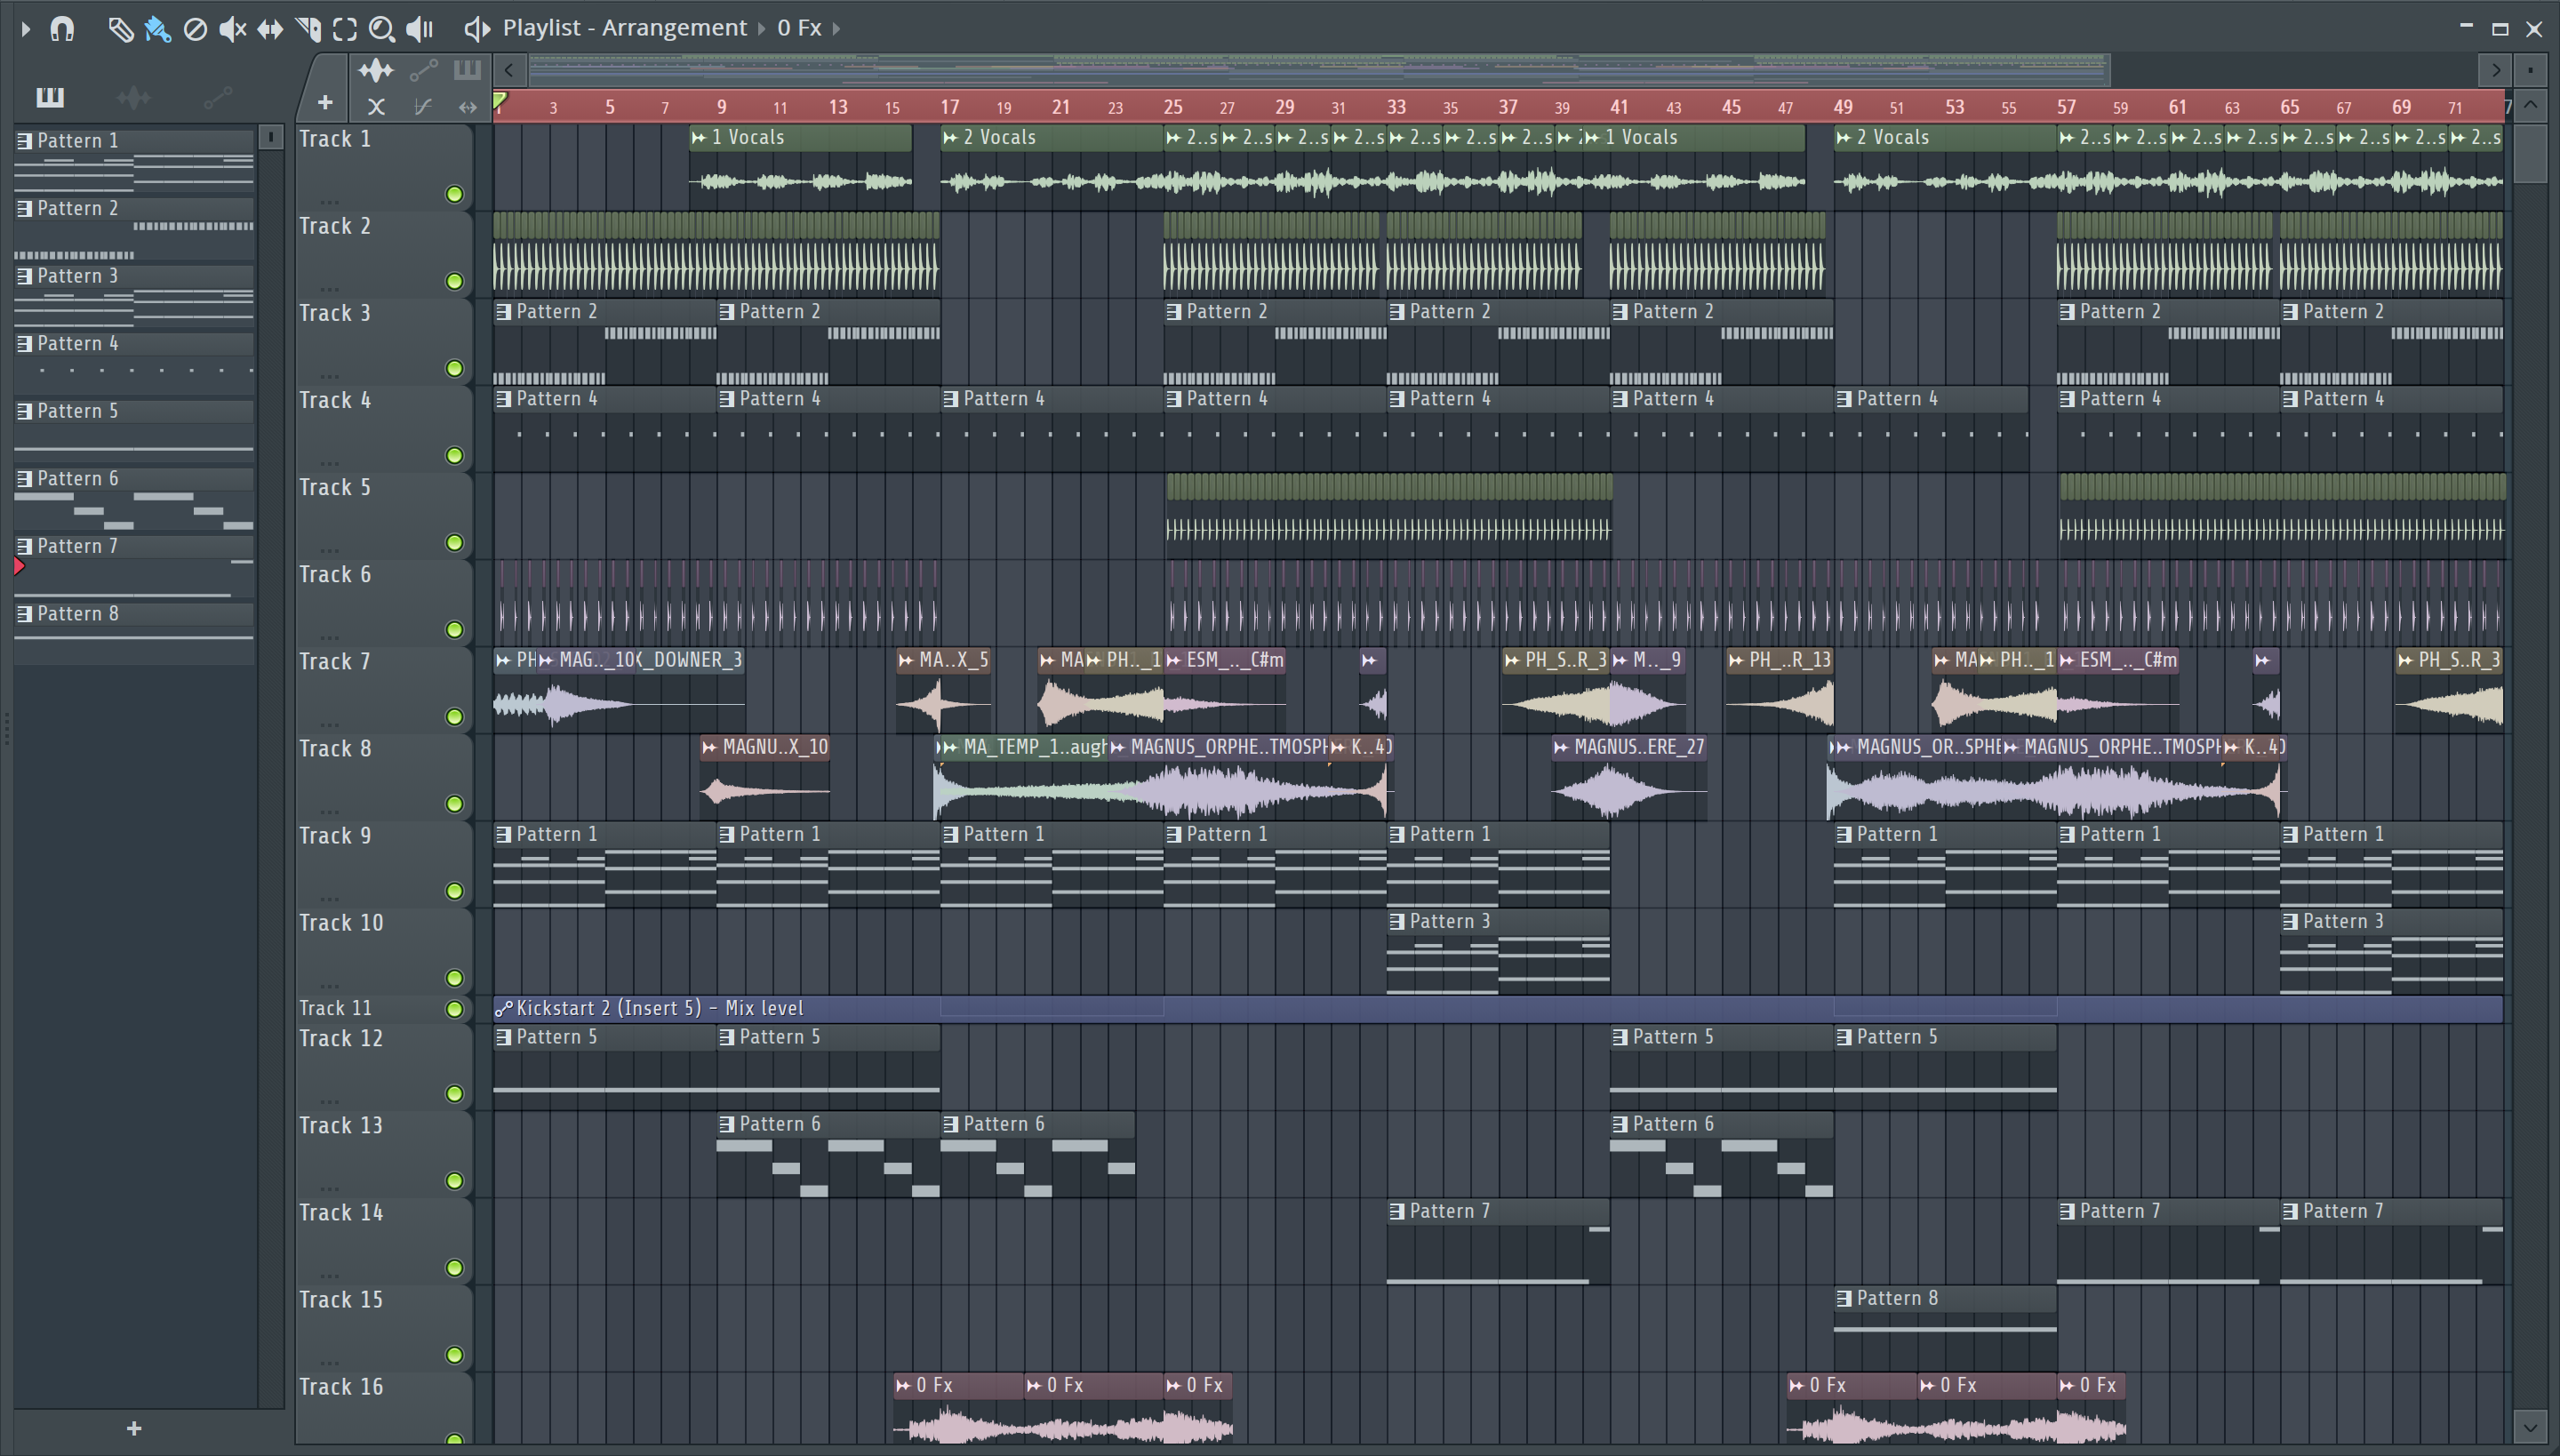Image resolution: width=2560 pixels, height=1456 pixels.
Task: Click the playlist vertical scrollbar thumb
Action: coord(2531,153)
